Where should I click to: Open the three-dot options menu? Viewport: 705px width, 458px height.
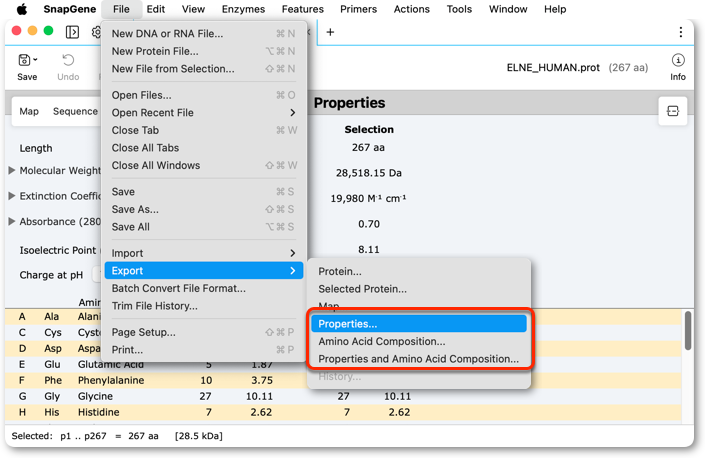coord(680,32)
